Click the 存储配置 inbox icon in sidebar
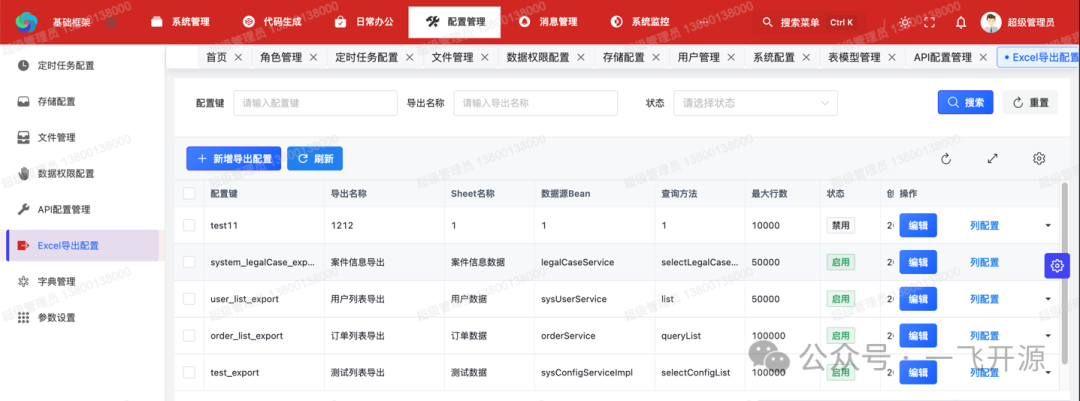 pos(23,101)
